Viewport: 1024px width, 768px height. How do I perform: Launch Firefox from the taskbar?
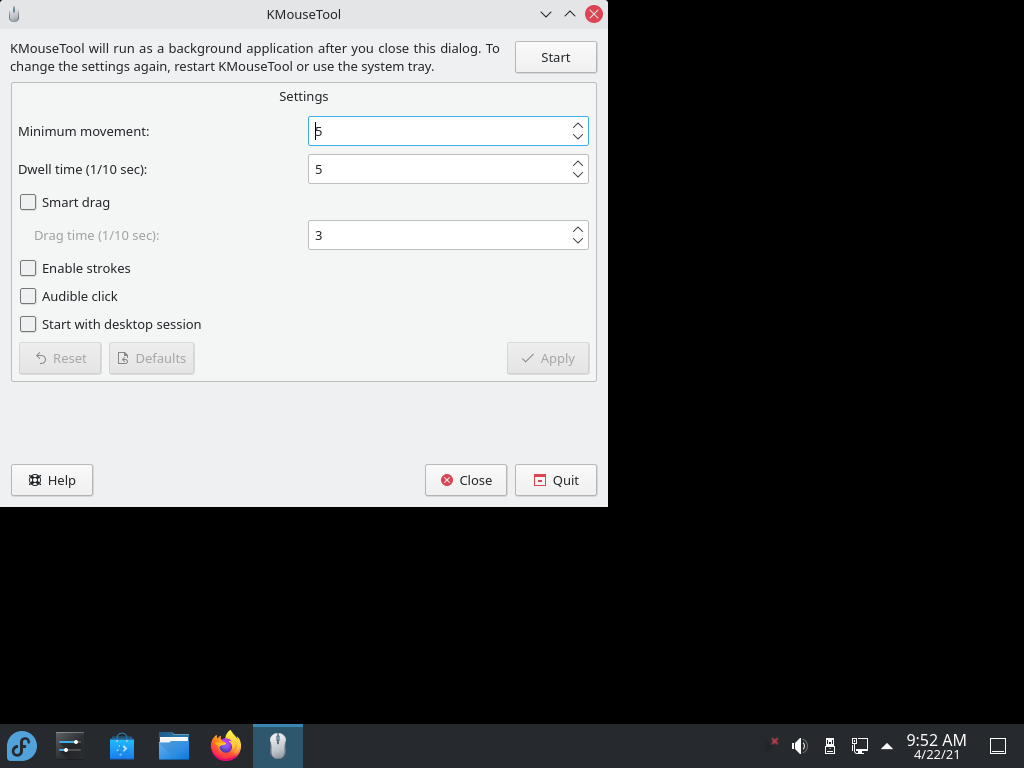tap(226, 746)
